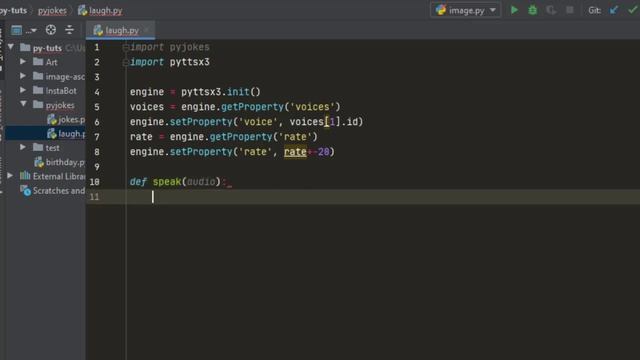Place cursor on empty line 11
The width and height of the screenshot is (640, 360).
point(362,197)
